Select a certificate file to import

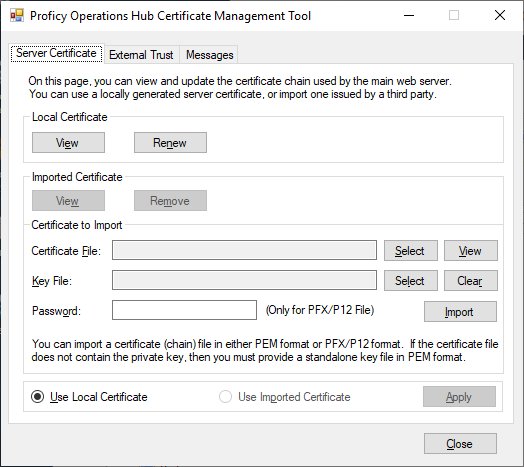(411, 250)
